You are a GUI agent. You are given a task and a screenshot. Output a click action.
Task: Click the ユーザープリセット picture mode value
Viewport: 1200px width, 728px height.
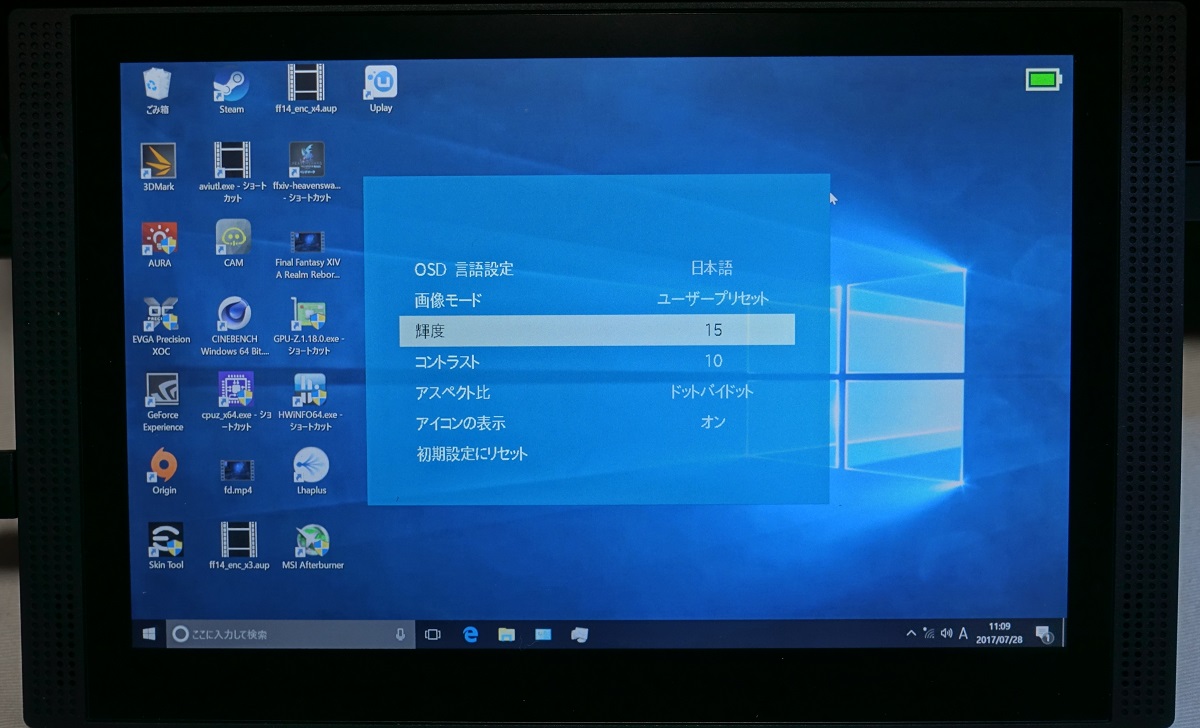(713, 299)
